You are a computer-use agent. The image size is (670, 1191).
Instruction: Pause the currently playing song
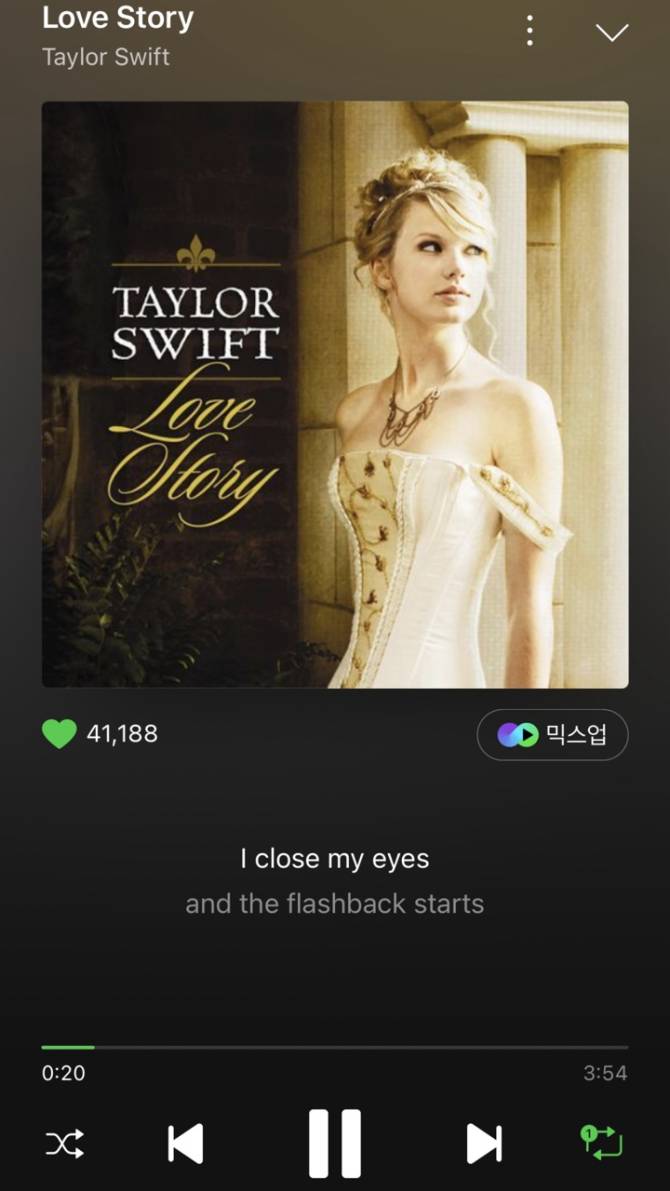335,1143
